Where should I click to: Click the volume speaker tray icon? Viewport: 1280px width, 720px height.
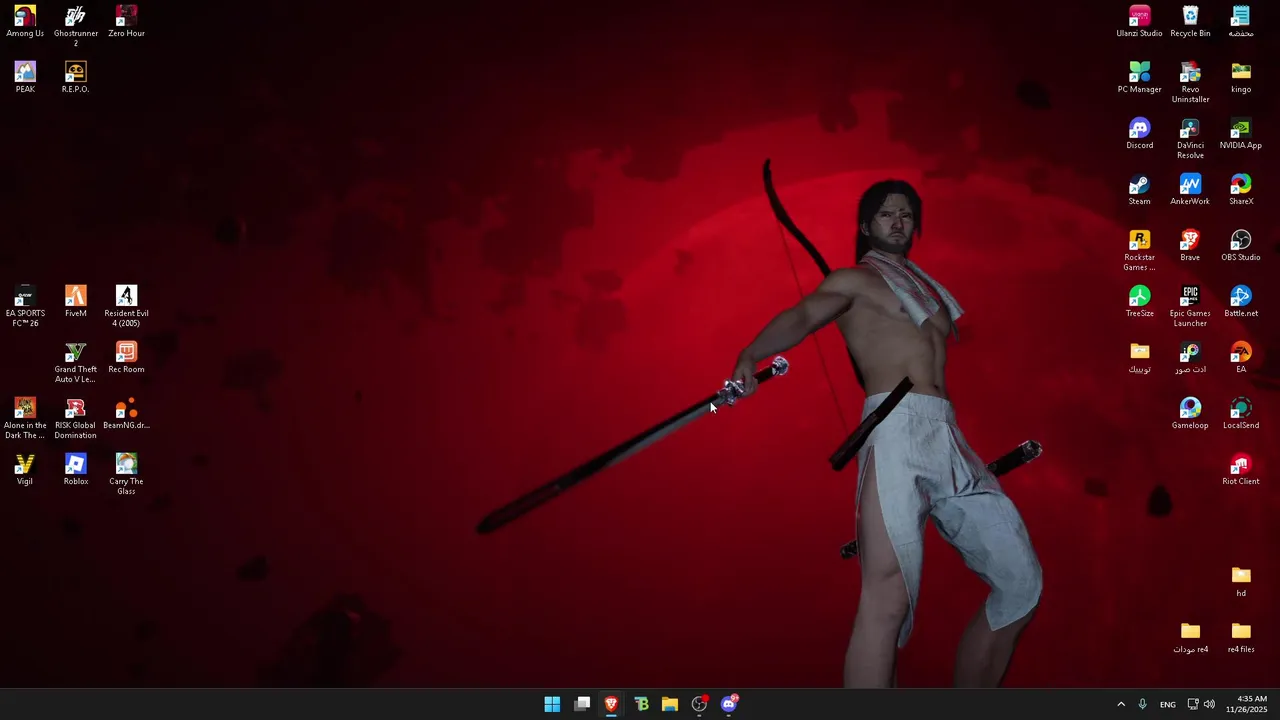tap(1209, 704)
